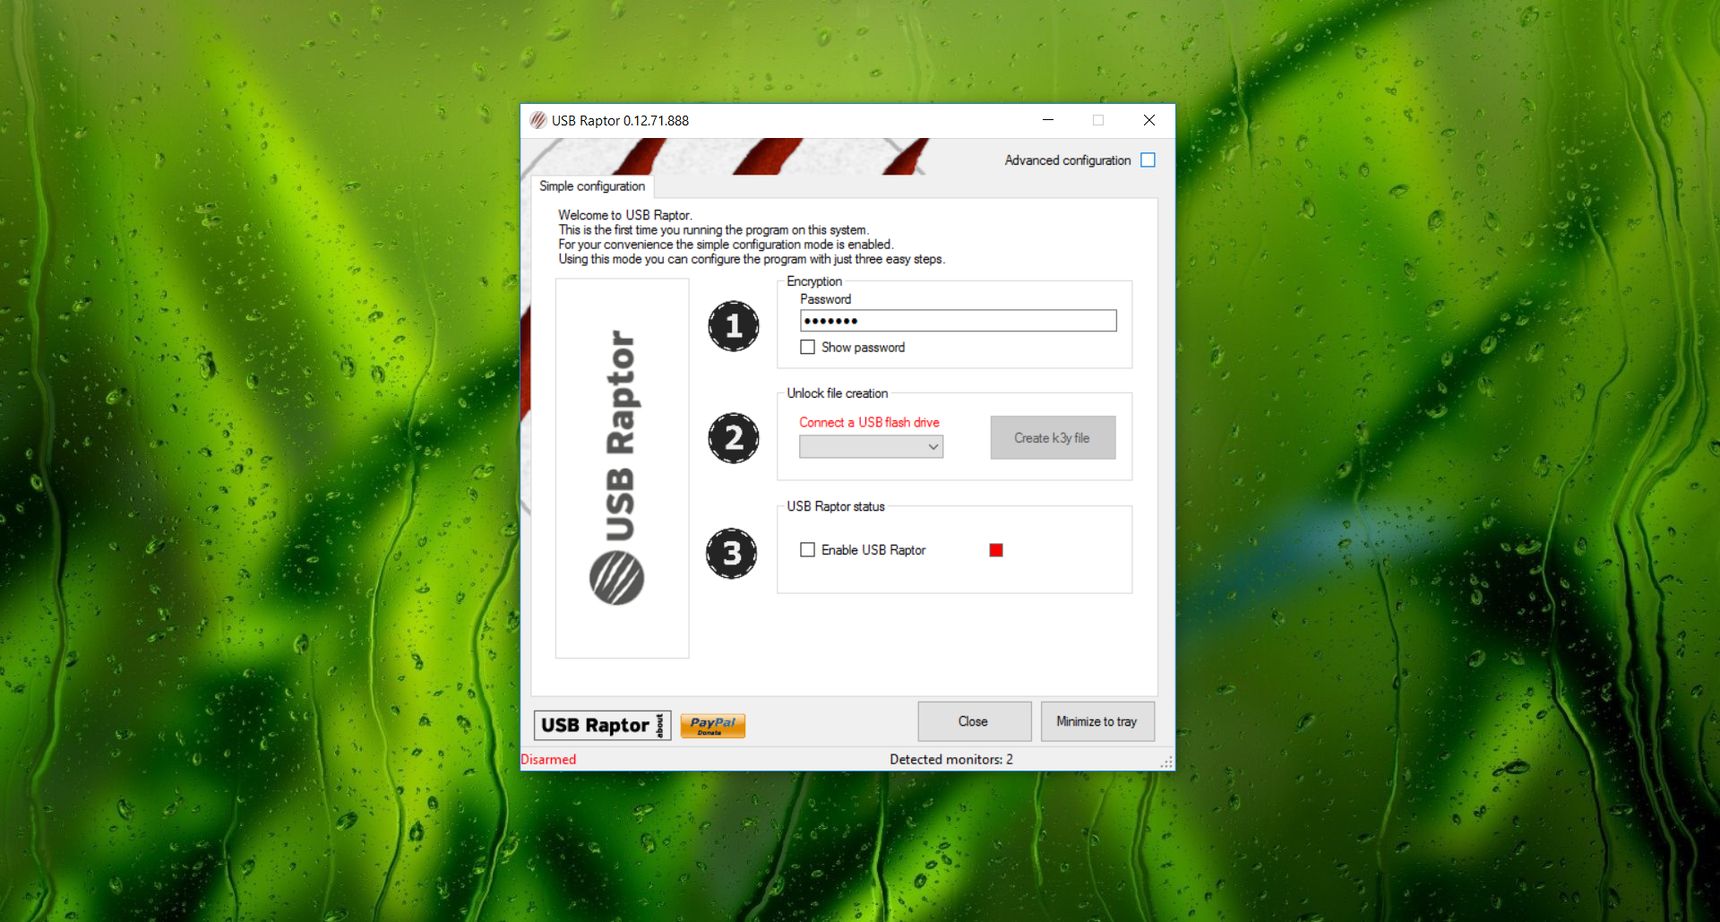Screen dimensions: 1720x922
Task: Click the red status indicator square
Action: pyautogui.click(x=996, y=550)
